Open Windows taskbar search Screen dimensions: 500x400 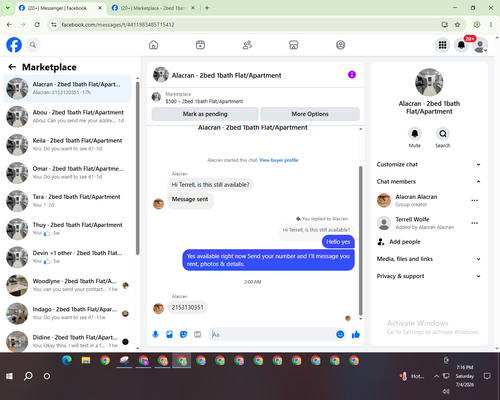point(28,376)
